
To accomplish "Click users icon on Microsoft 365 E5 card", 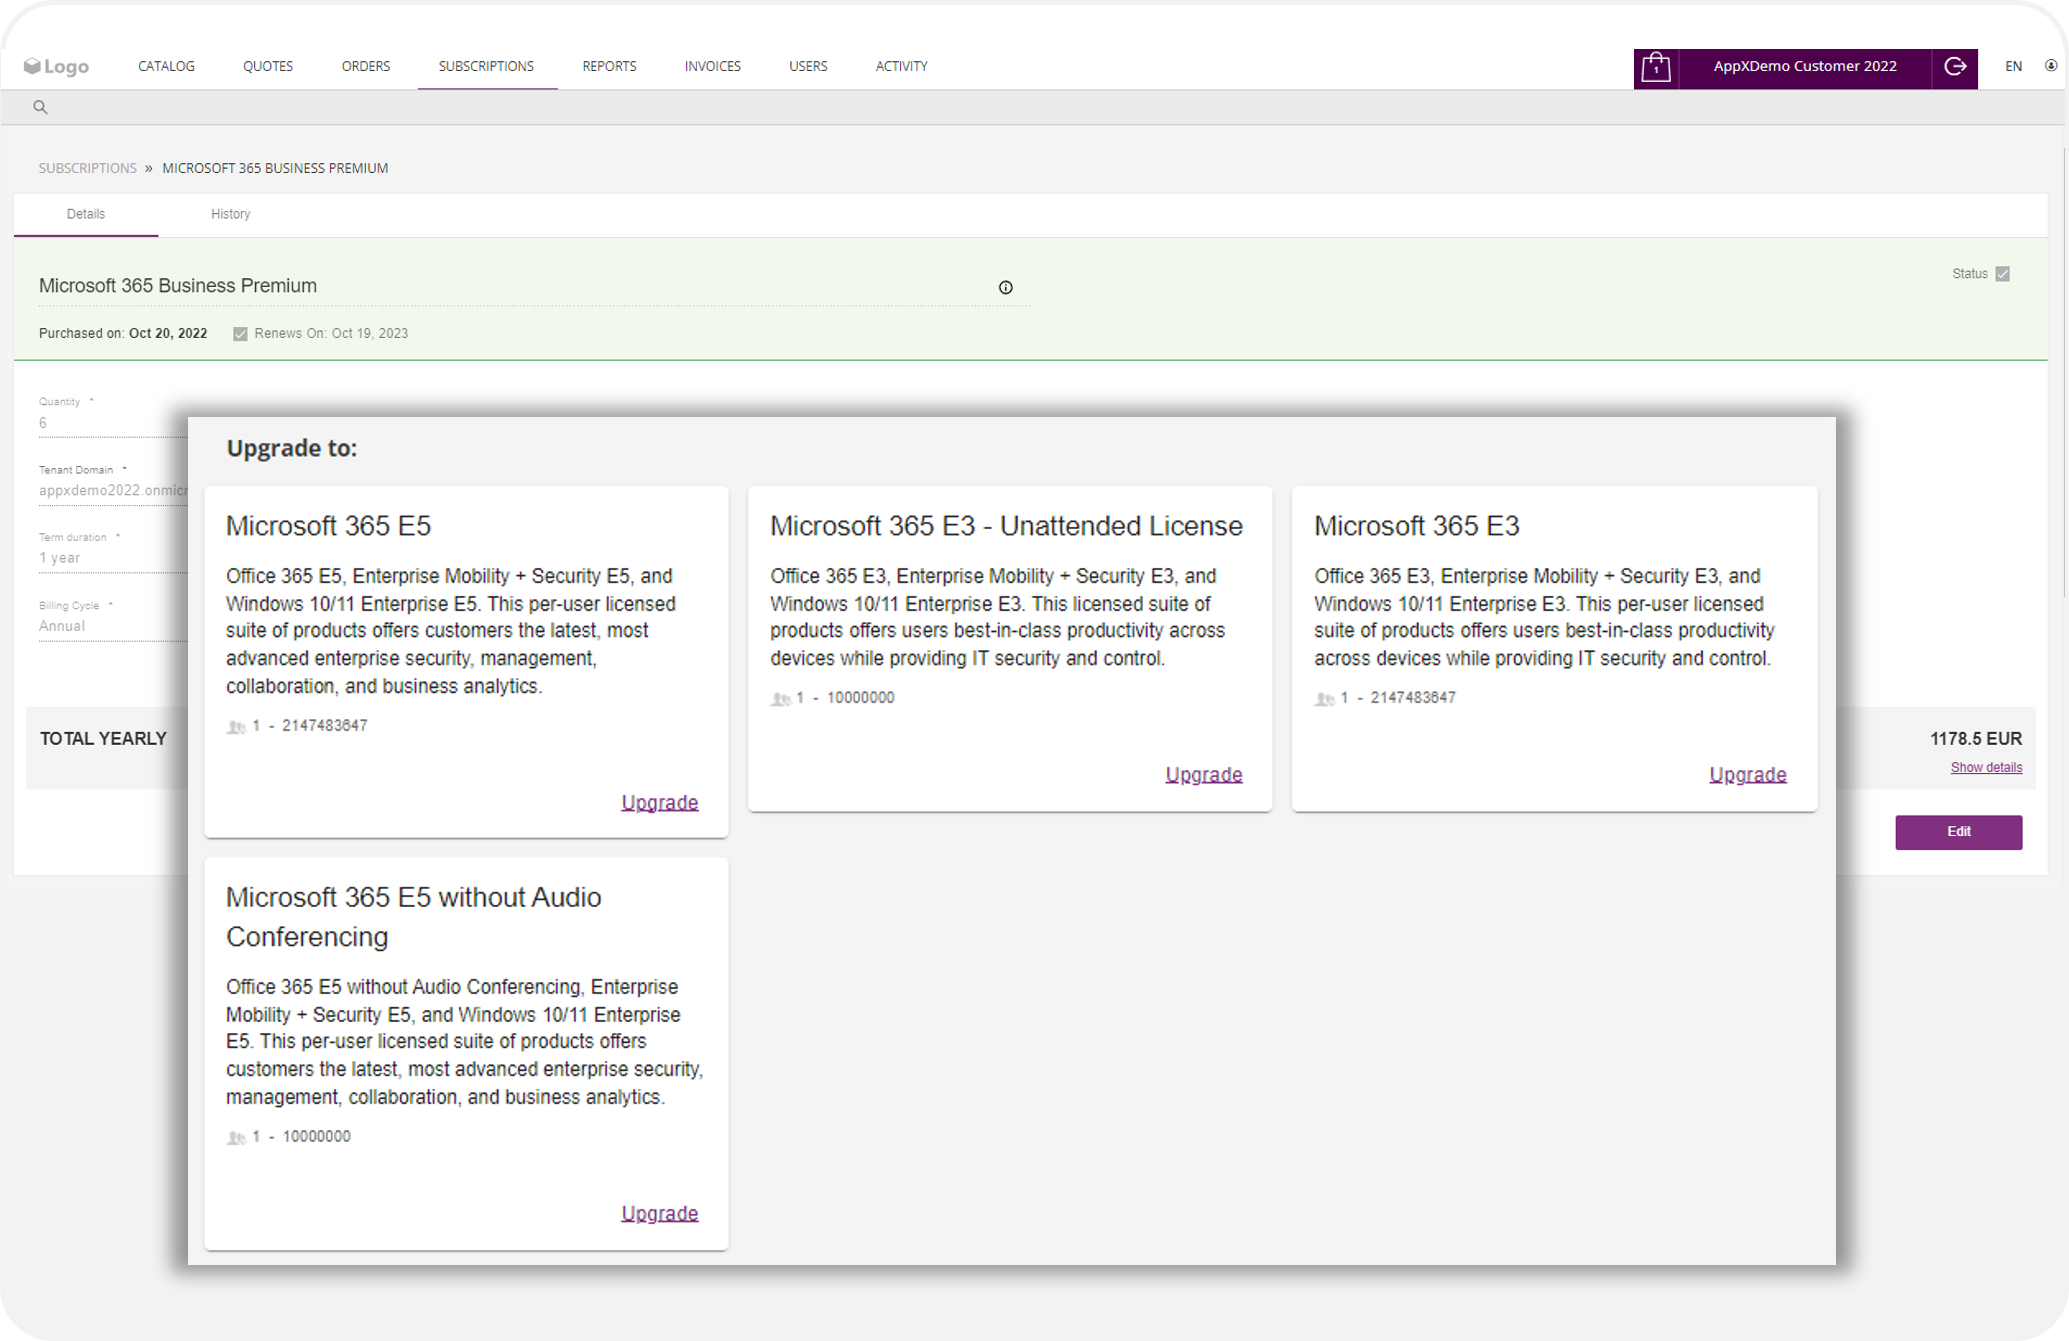I will 236,726.
